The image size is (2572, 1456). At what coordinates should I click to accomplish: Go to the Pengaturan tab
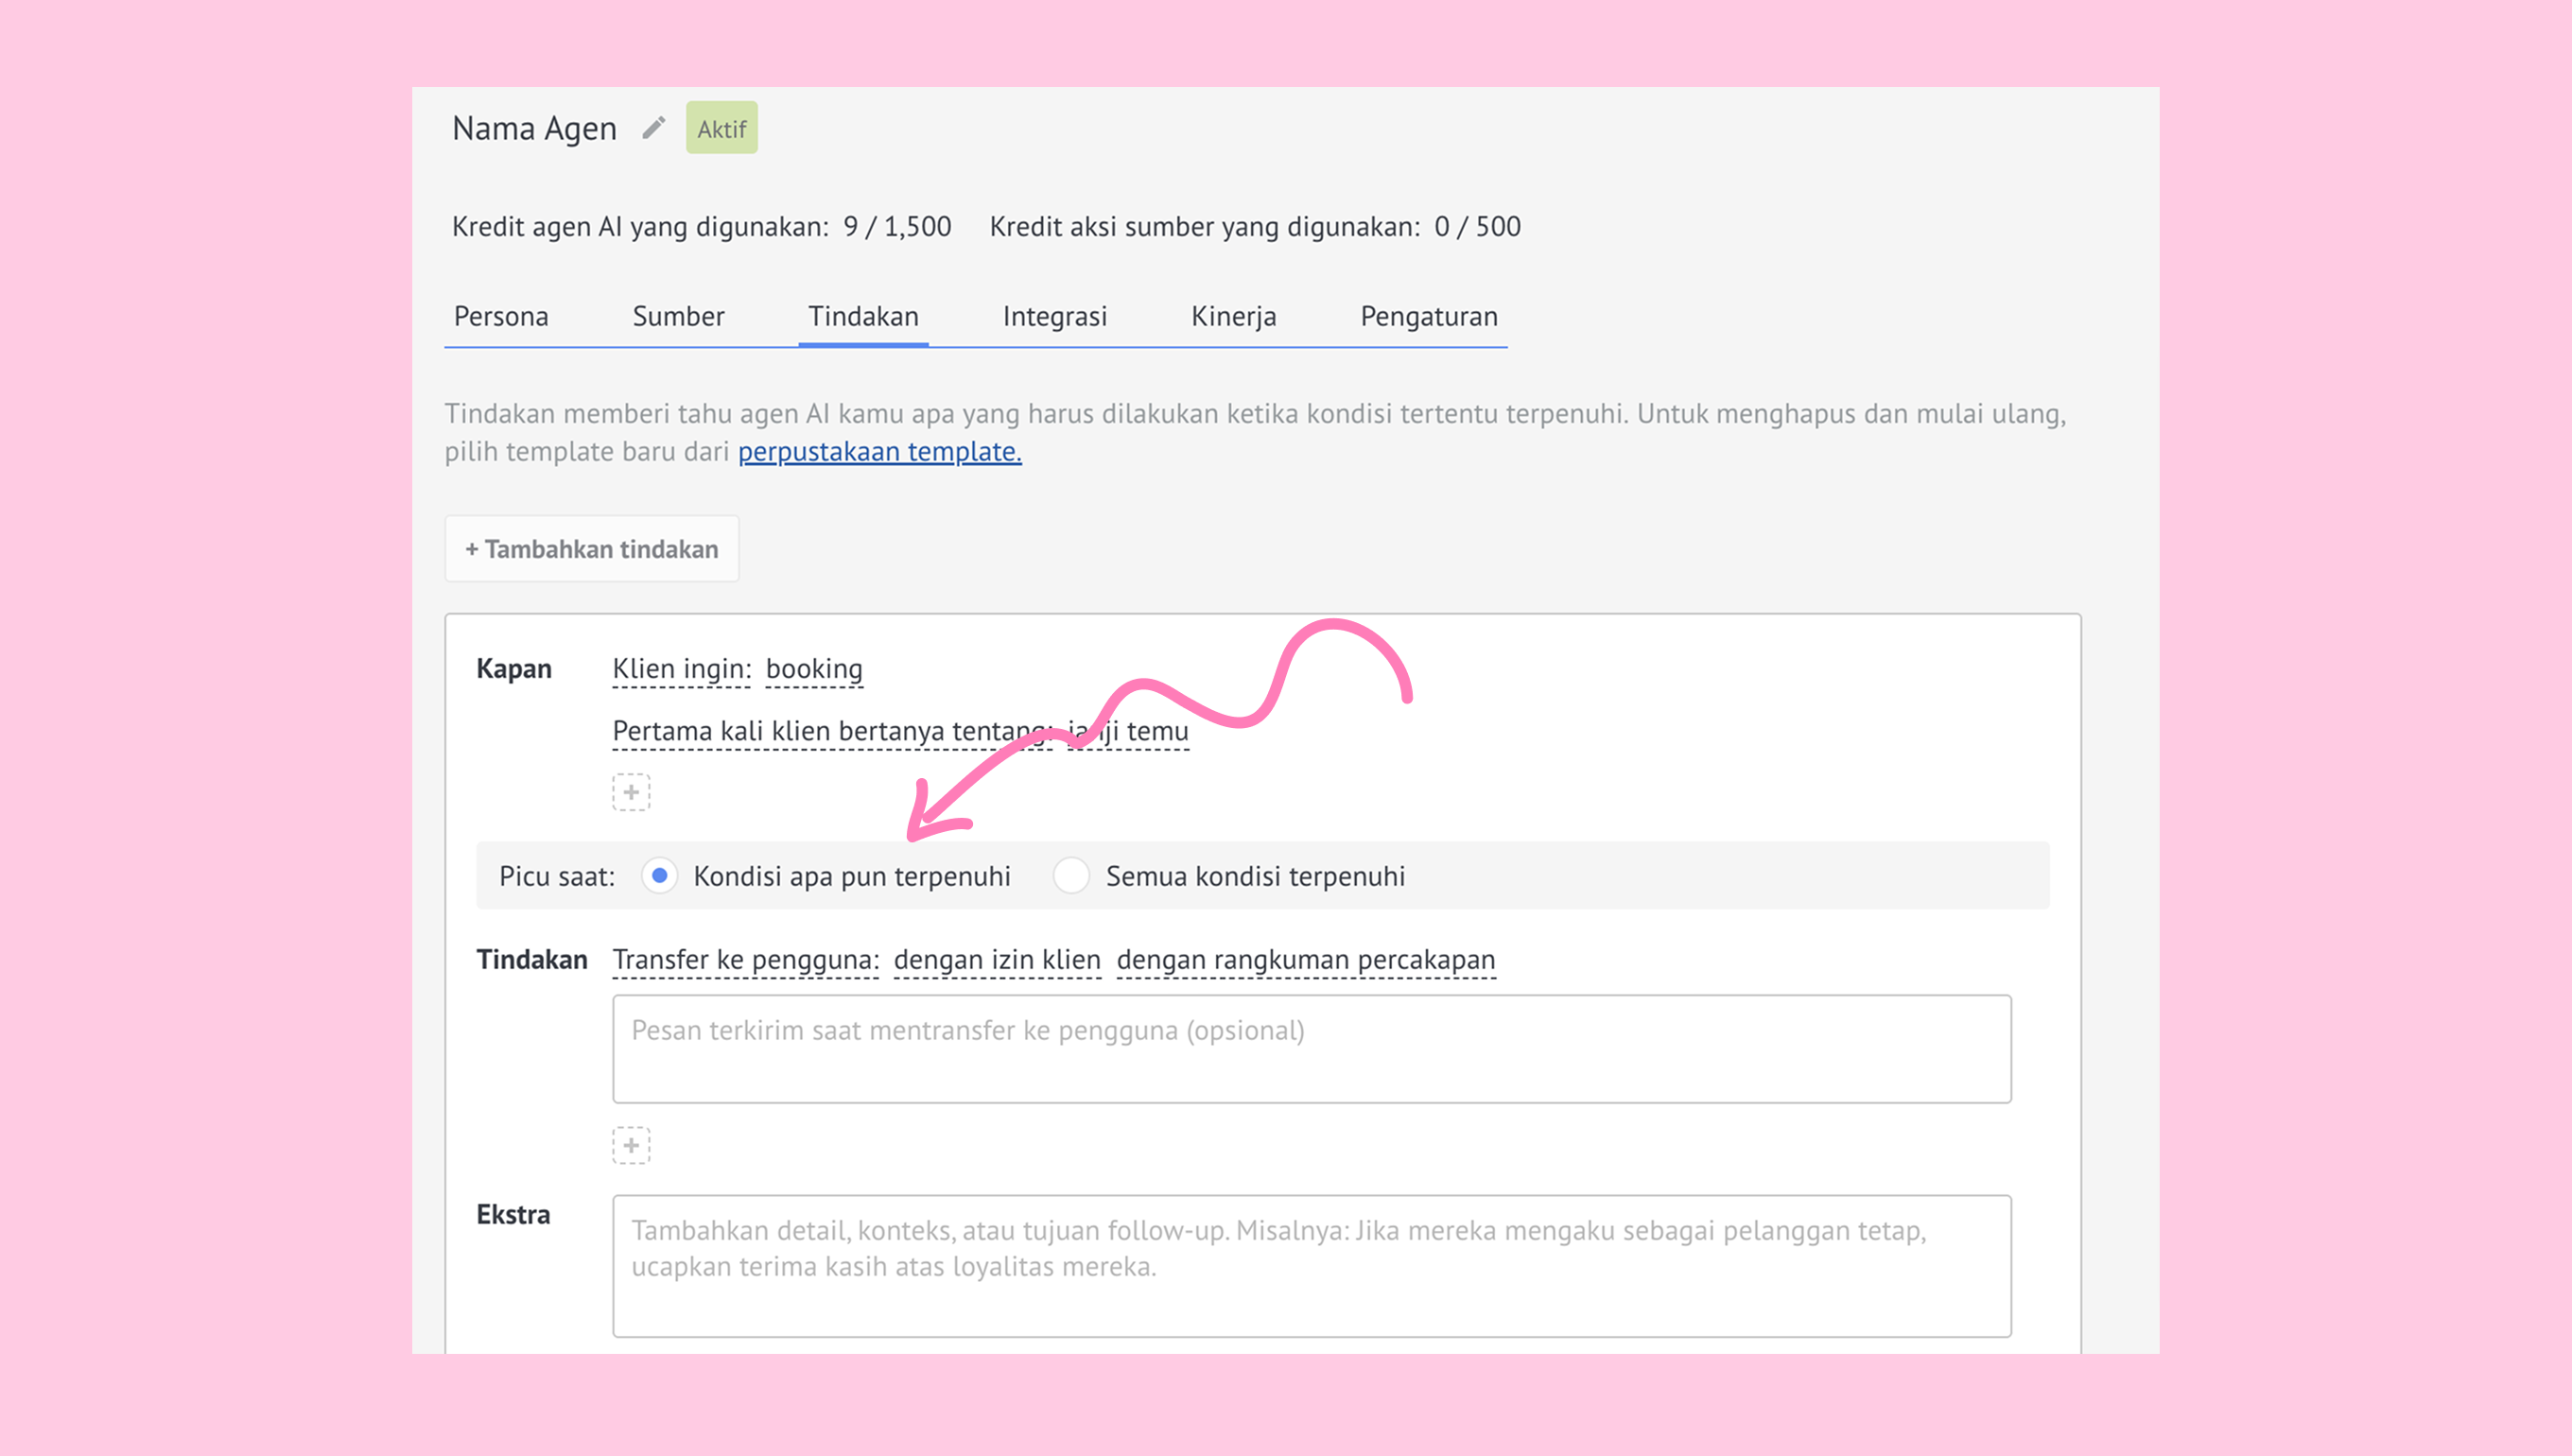click(1428, 316)
